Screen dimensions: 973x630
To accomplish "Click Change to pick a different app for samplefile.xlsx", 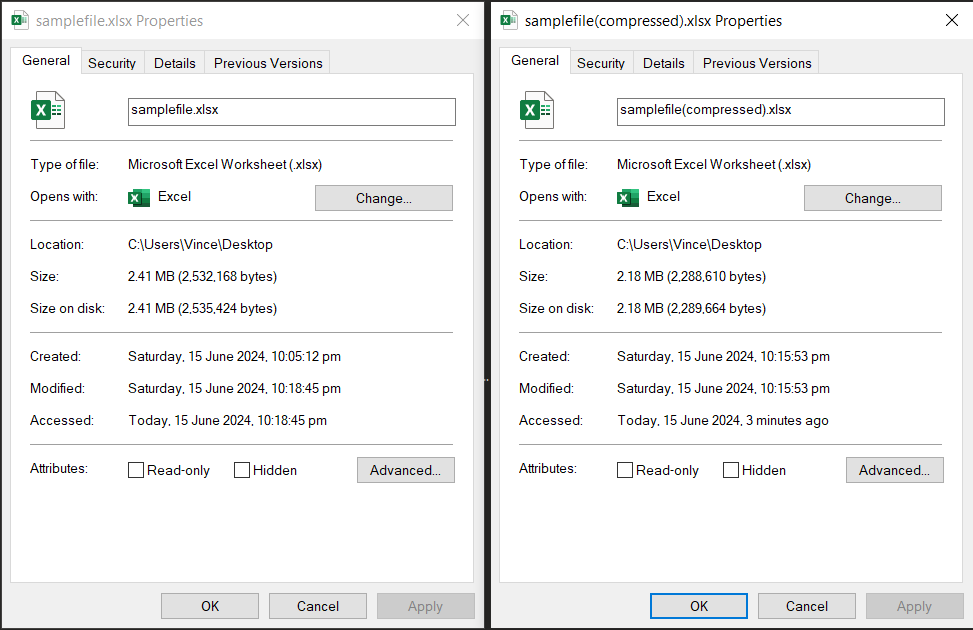I will (x=383, y=197).
